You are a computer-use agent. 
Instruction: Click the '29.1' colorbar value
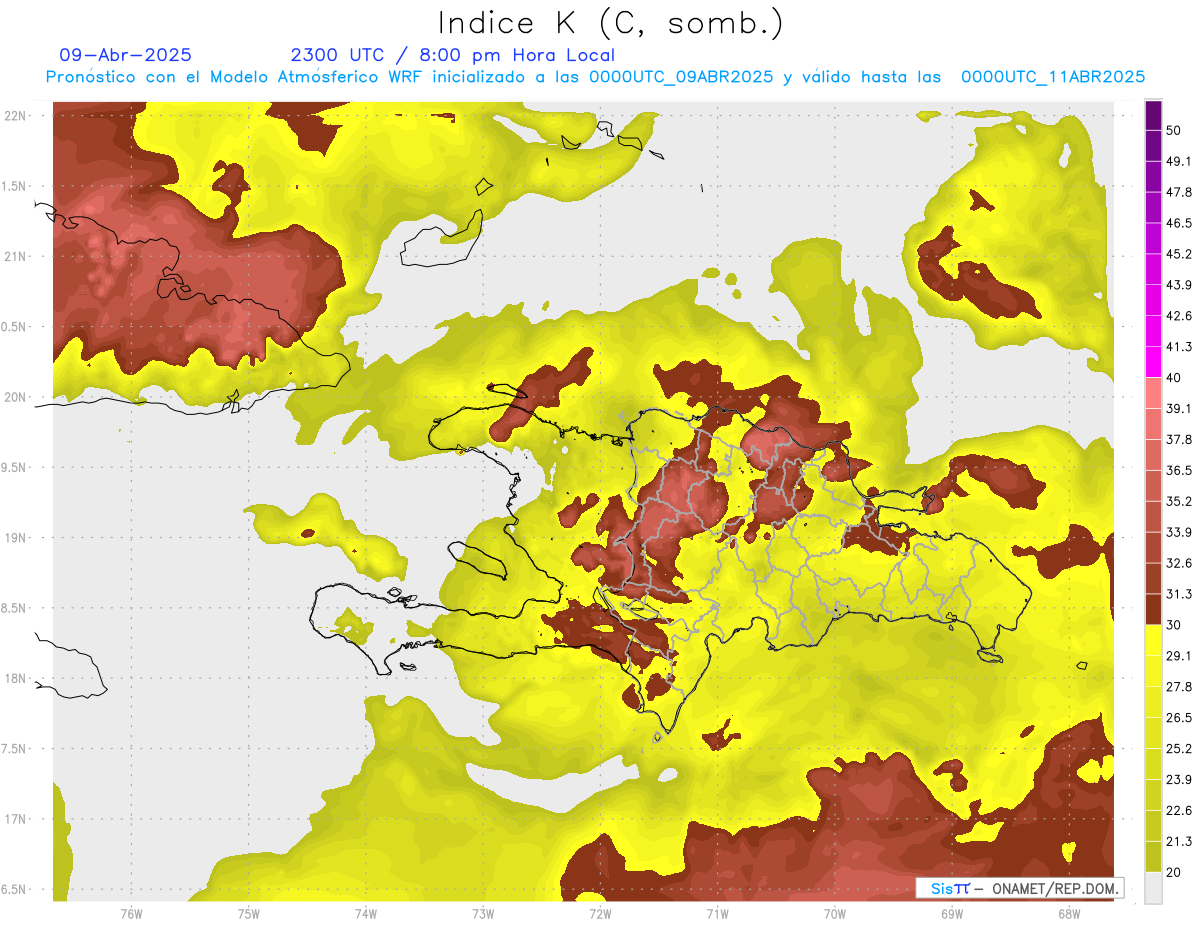click(1179, 656)
